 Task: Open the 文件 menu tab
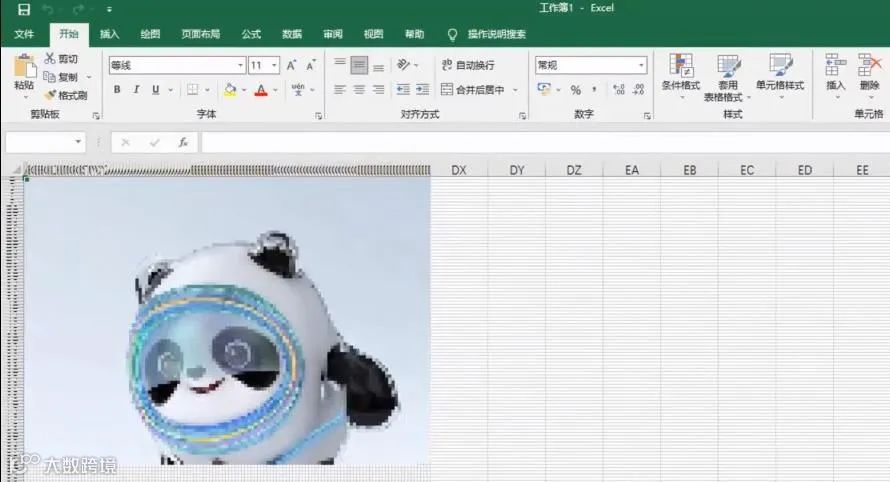[x=24, y=34]
